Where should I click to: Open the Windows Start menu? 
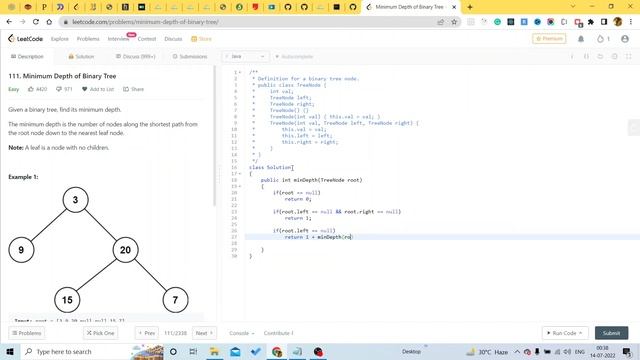coord(10,351)
